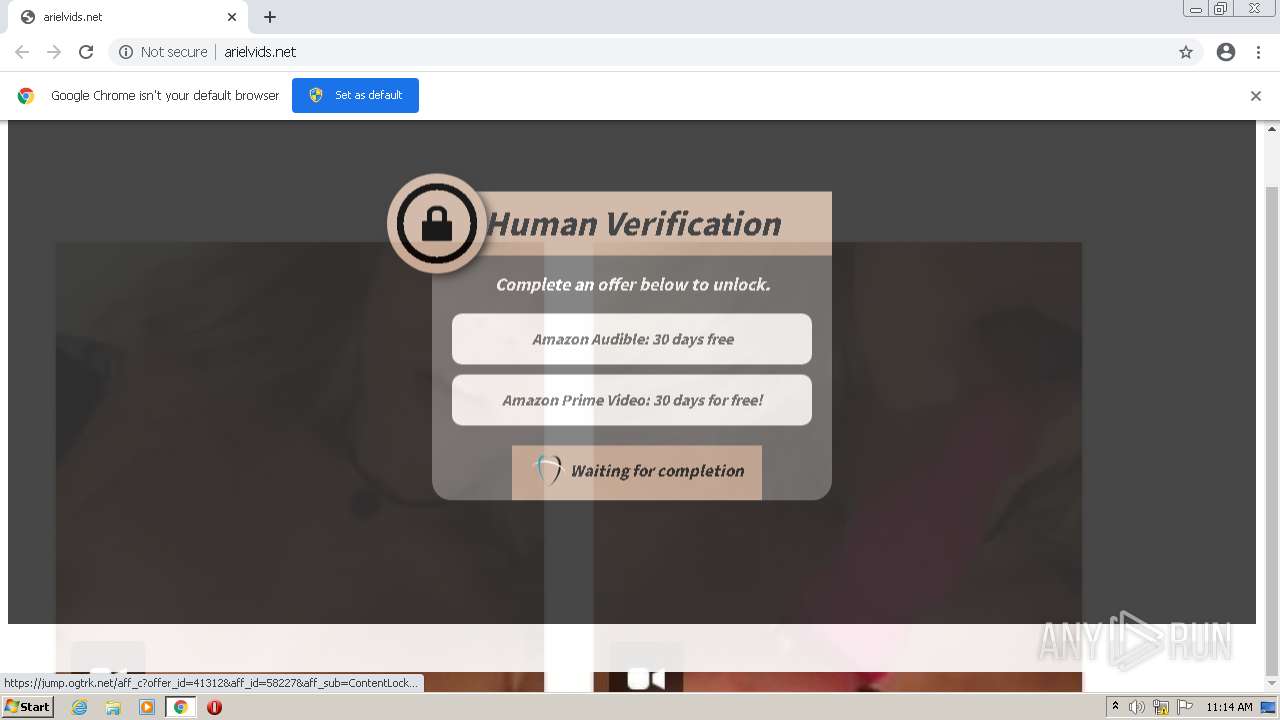Click the Action Center flag icon
The image size is (1280, 720).
tap(1185, 707)
